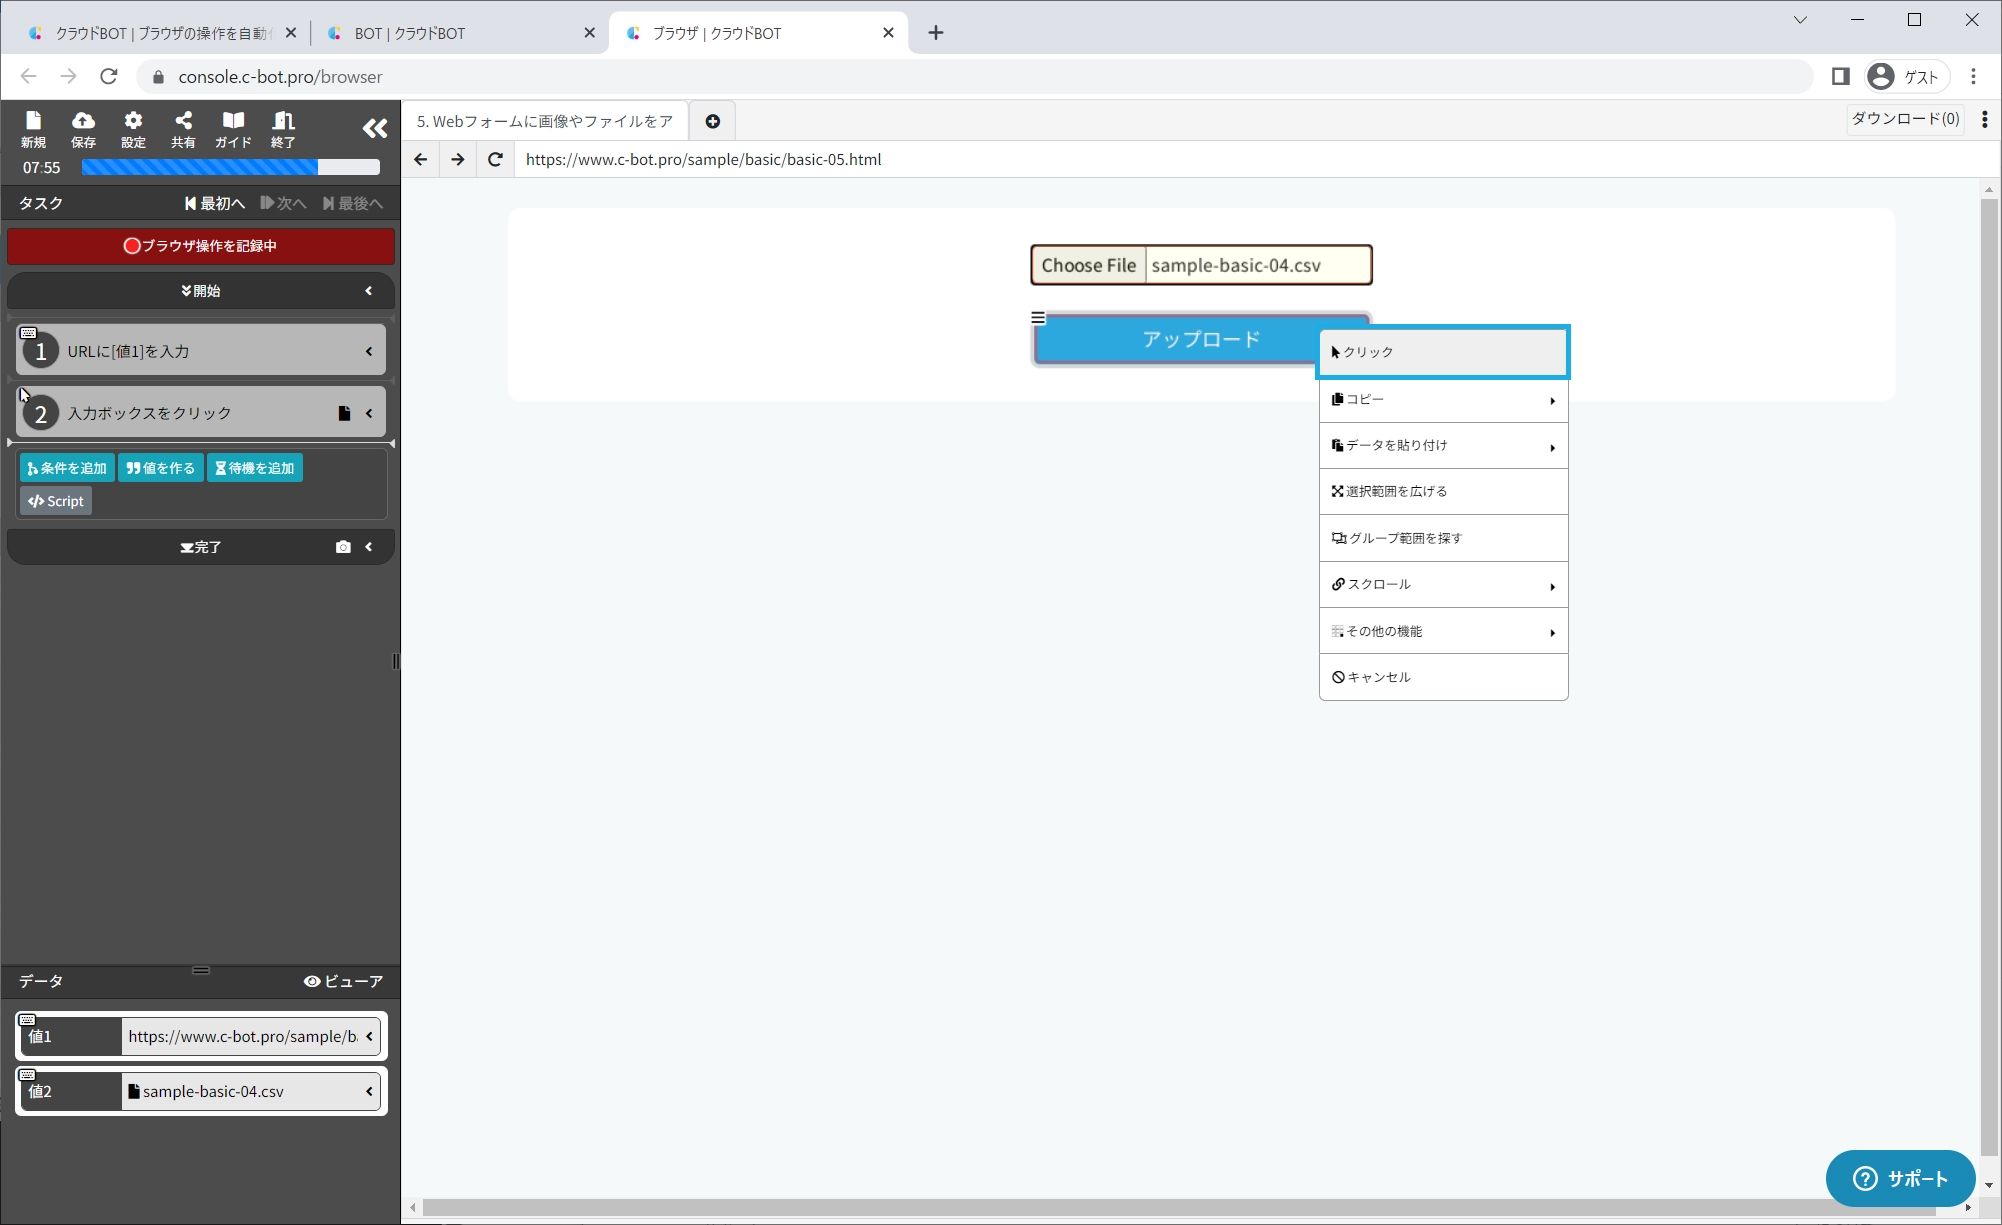Expand task 1 URLに[値1]を入力 chevron
Image resolution: width=2002 pixels, height=1225 pixels.
point(369,351)
